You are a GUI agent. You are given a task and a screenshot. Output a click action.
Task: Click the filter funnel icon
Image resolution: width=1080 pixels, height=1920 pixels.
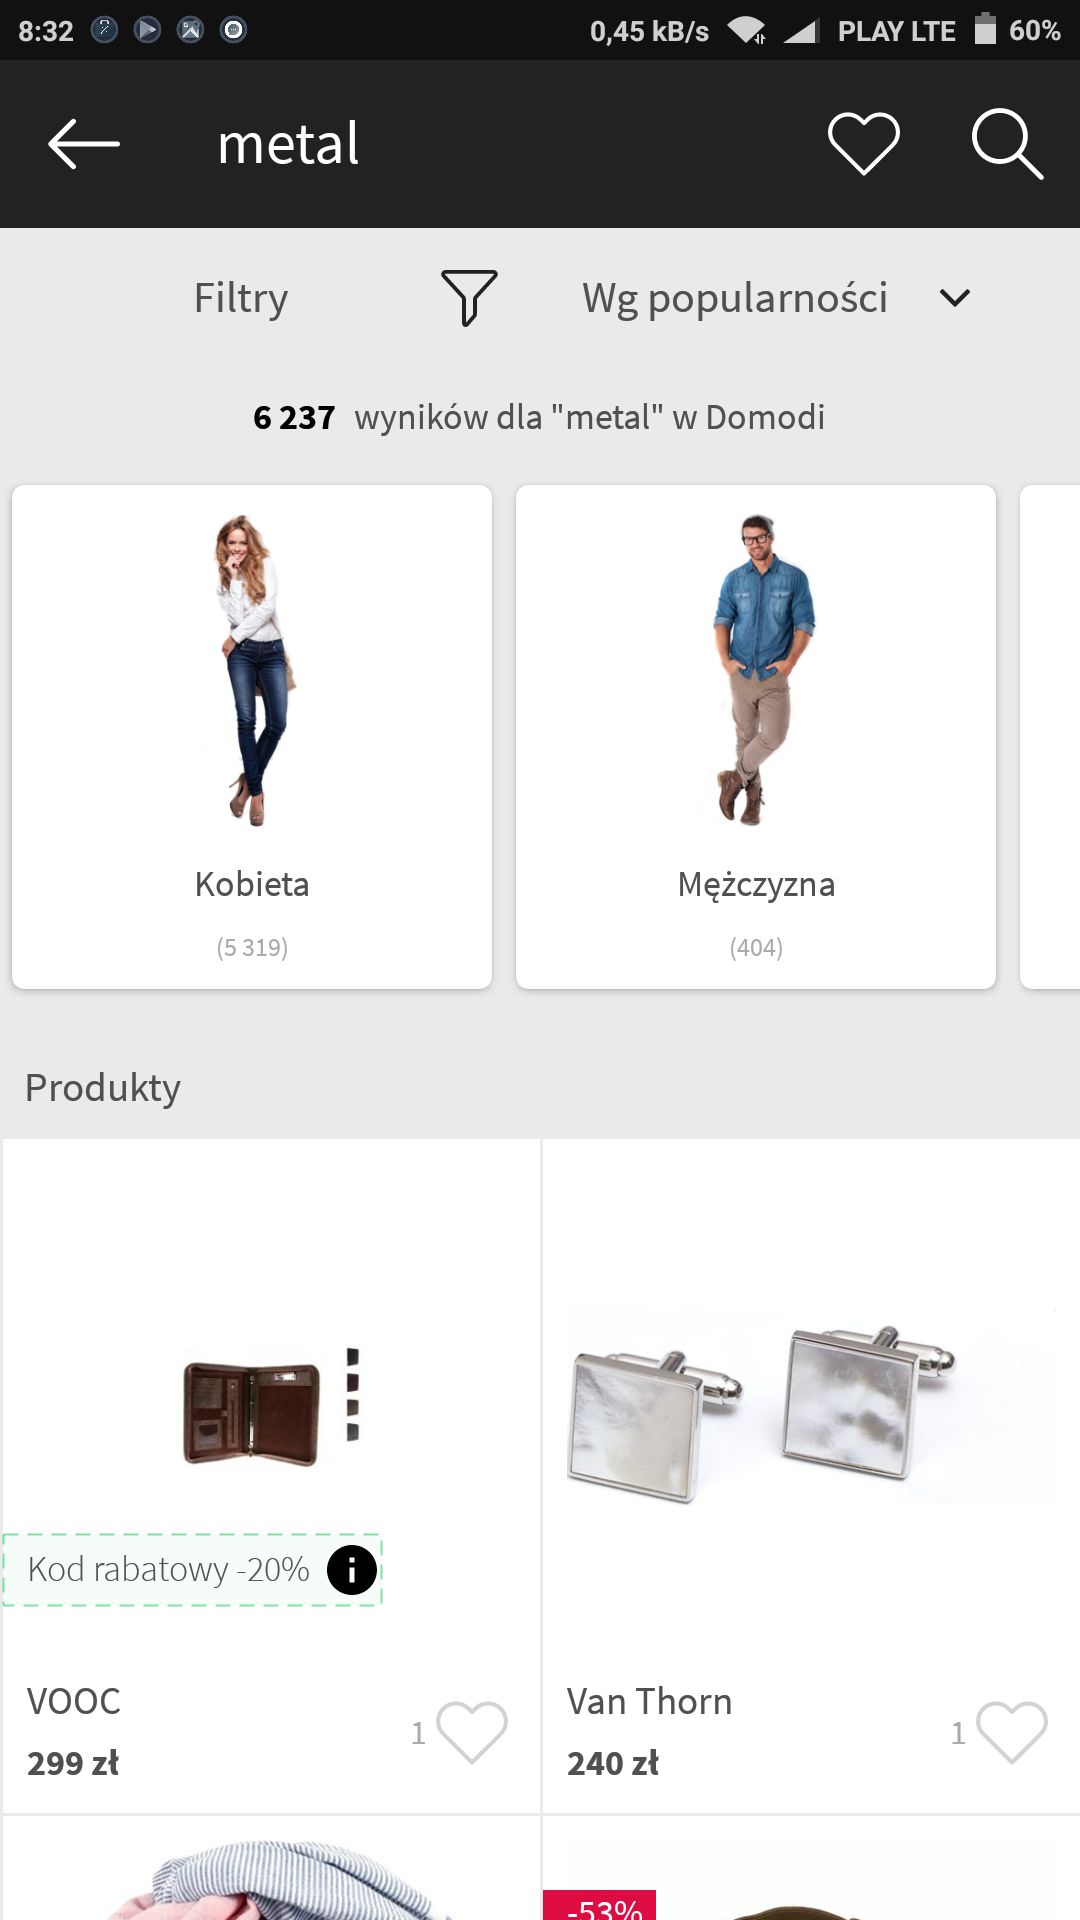coord(469,298)
